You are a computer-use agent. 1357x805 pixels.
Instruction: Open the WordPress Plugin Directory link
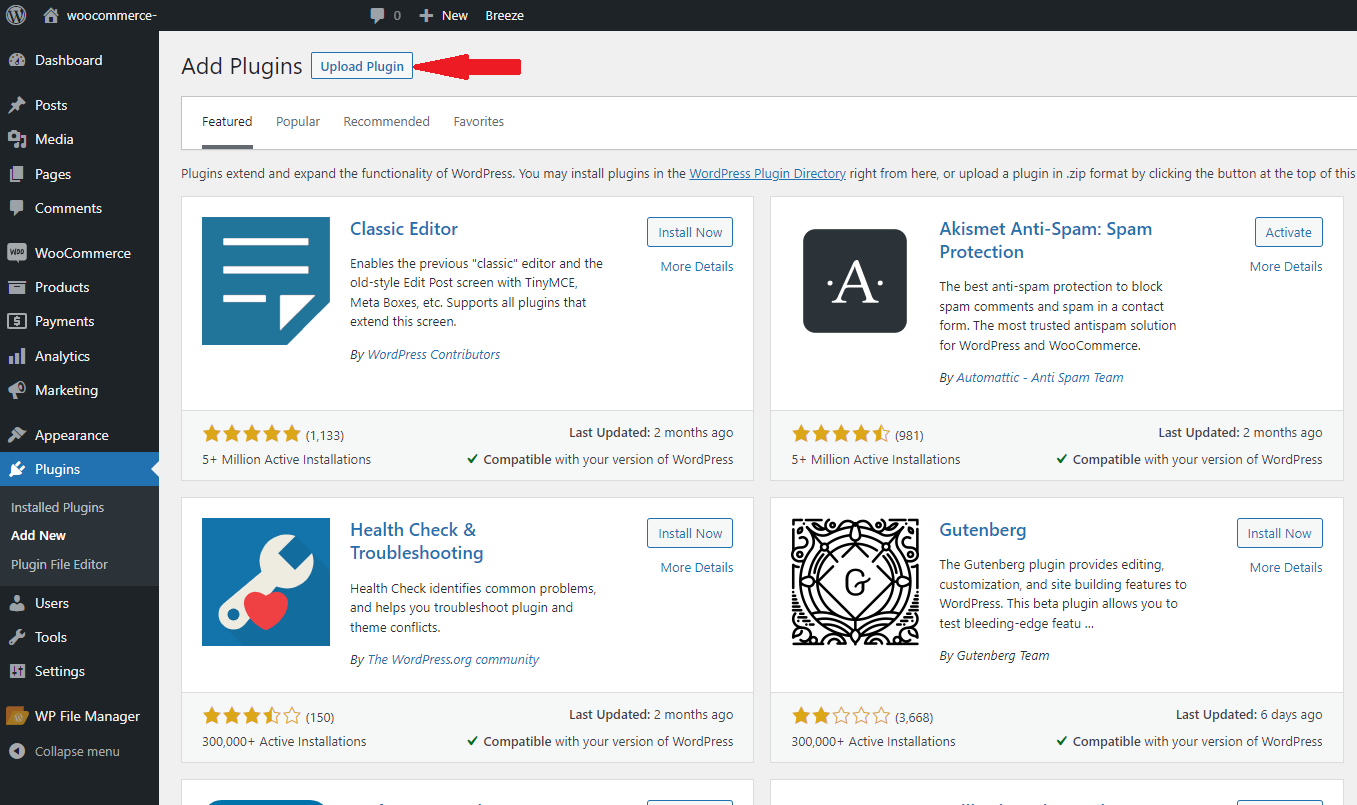click(768, 173)
